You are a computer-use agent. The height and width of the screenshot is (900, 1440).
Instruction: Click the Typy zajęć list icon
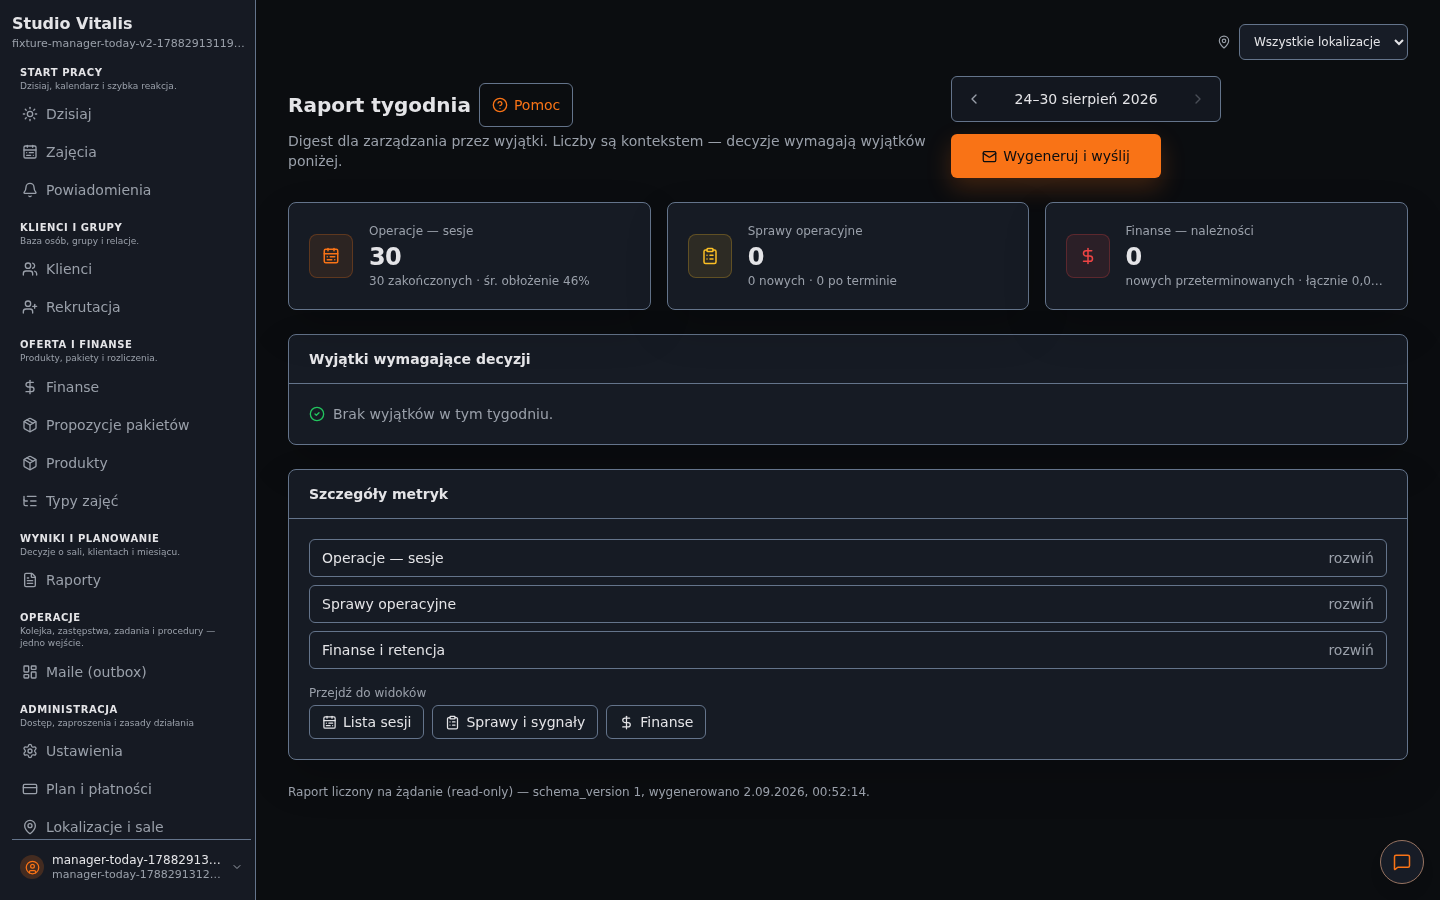pyautogui.click(x=30, y=501)
